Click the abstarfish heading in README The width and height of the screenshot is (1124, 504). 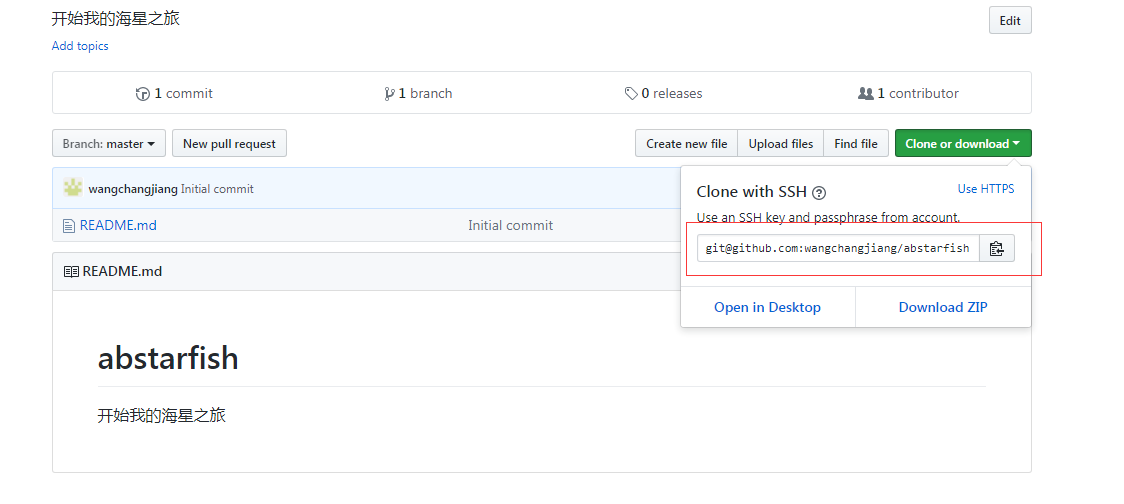click(x=168, y=358)
